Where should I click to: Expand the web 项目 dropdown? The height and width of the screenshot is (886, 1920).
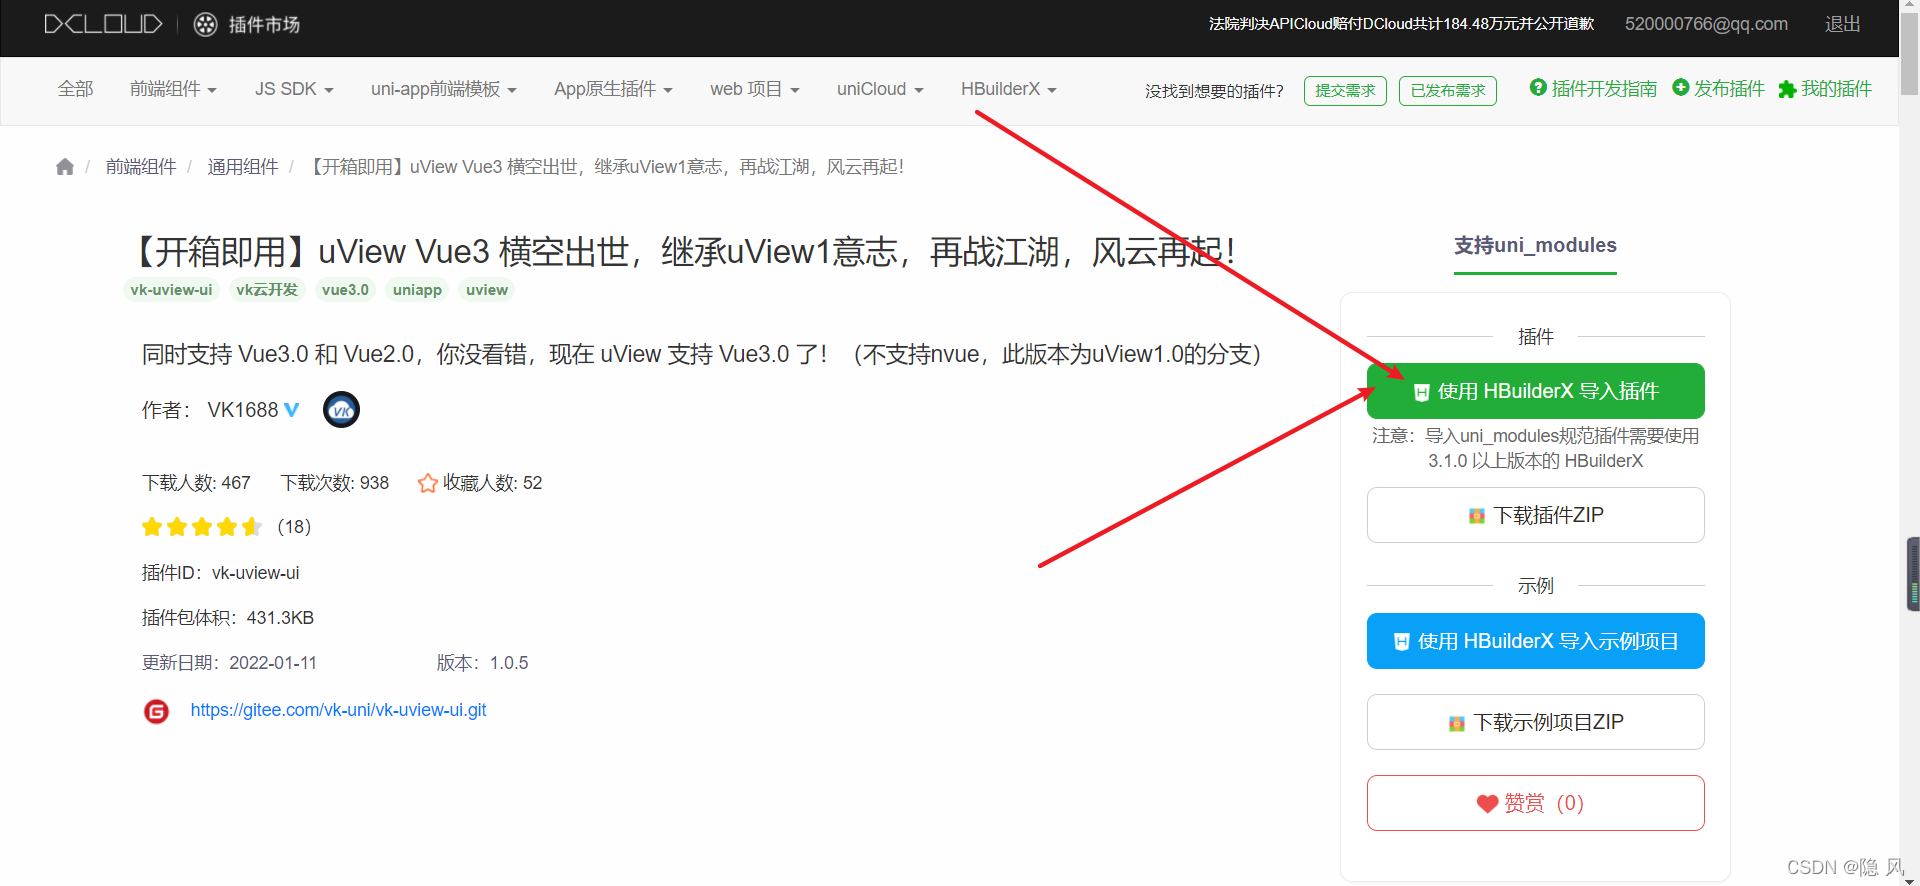(x=755, y=89)
